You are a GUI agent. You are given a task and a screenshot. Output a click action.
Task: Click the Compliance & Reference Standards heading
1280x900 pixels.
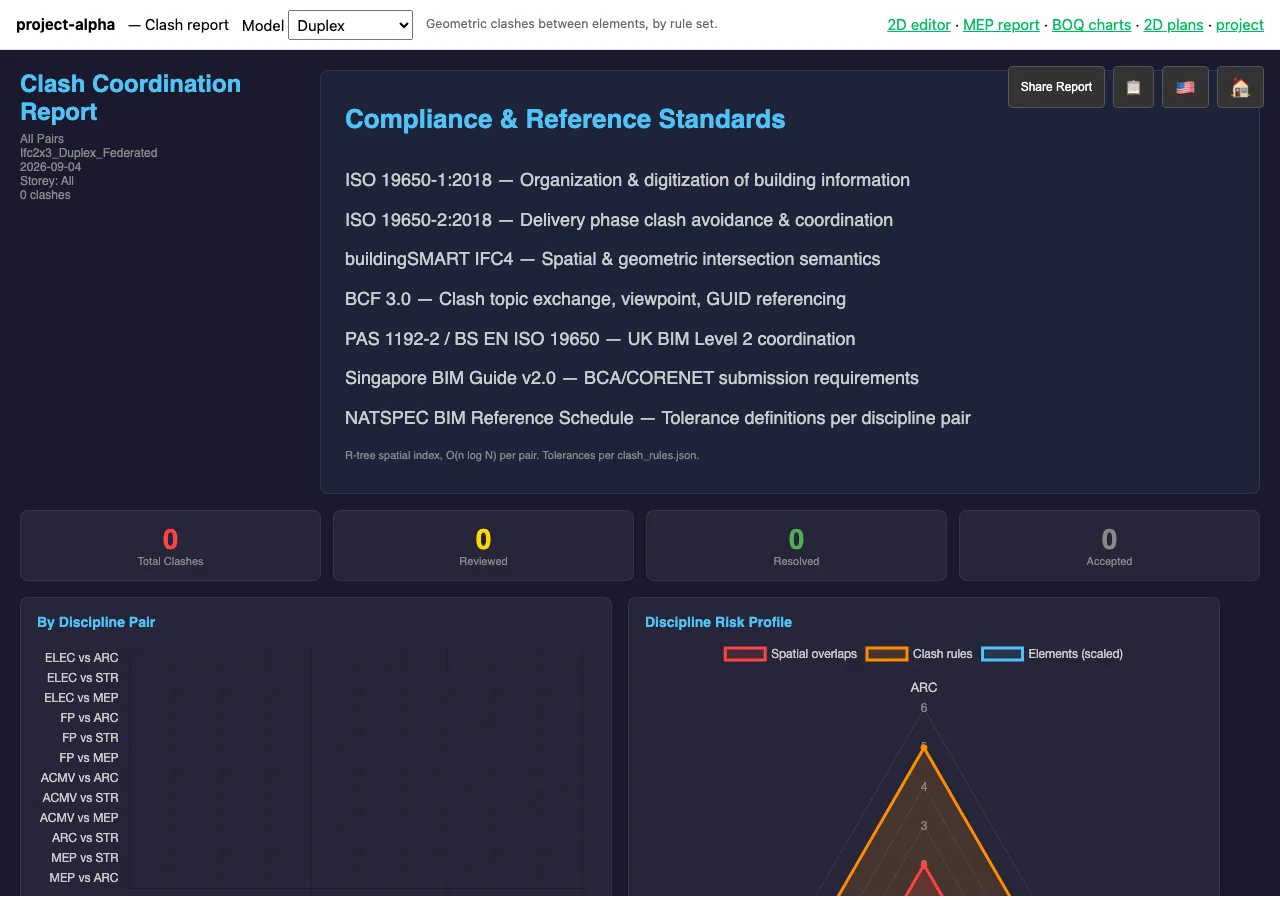pyautogui.click(x=565, y=119)
